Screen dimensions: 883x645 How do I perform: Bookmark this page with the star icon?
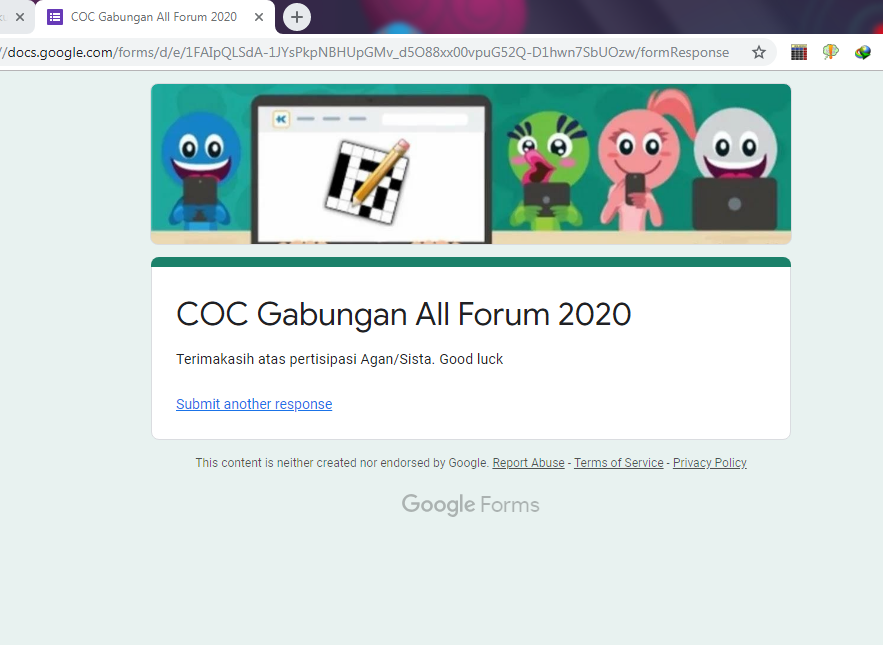point(759,52)
